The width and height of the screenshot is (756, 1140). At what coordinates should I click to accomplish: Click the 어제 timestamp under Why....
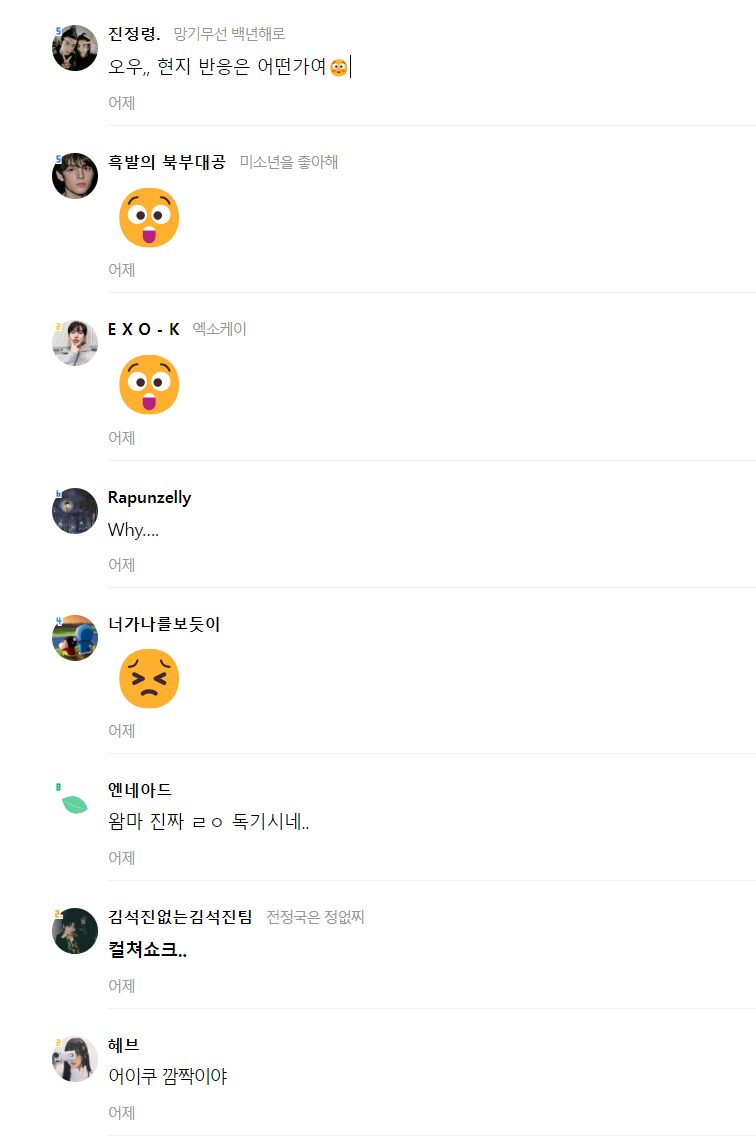coord(122,565)
